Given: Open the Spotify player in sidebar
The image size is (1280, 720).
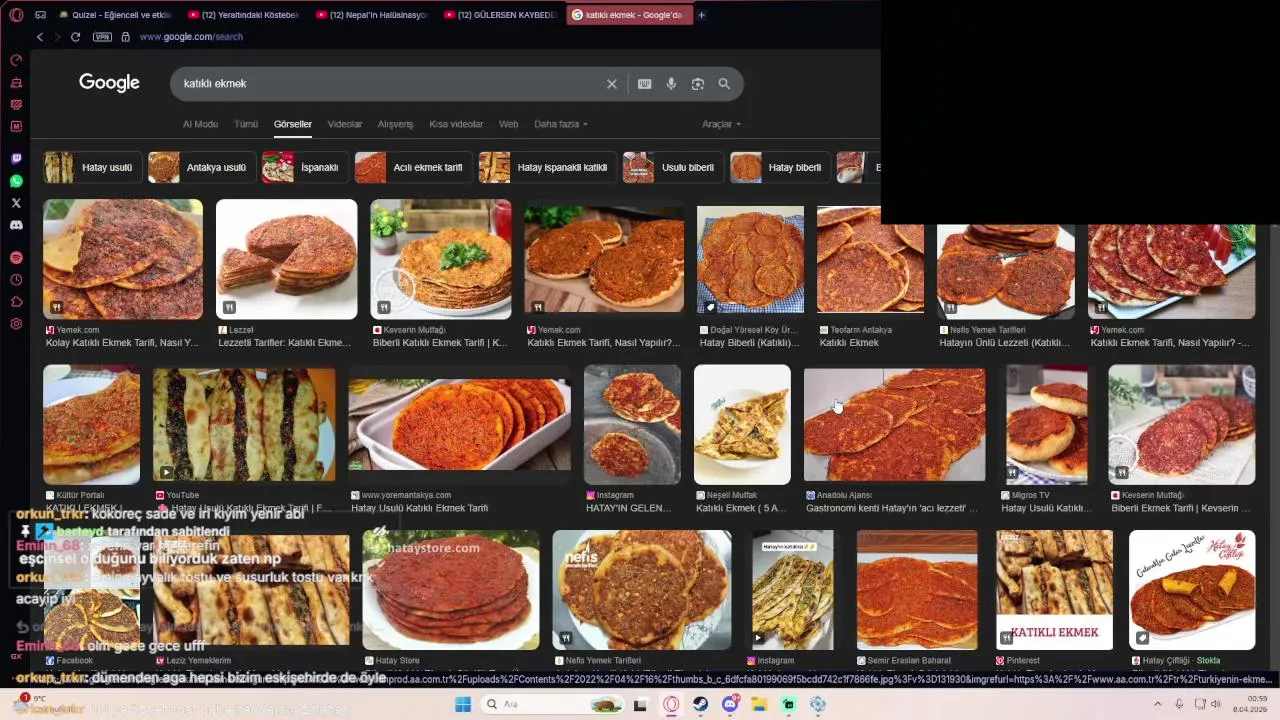Looking at the screenshot, I should (16, 258).
